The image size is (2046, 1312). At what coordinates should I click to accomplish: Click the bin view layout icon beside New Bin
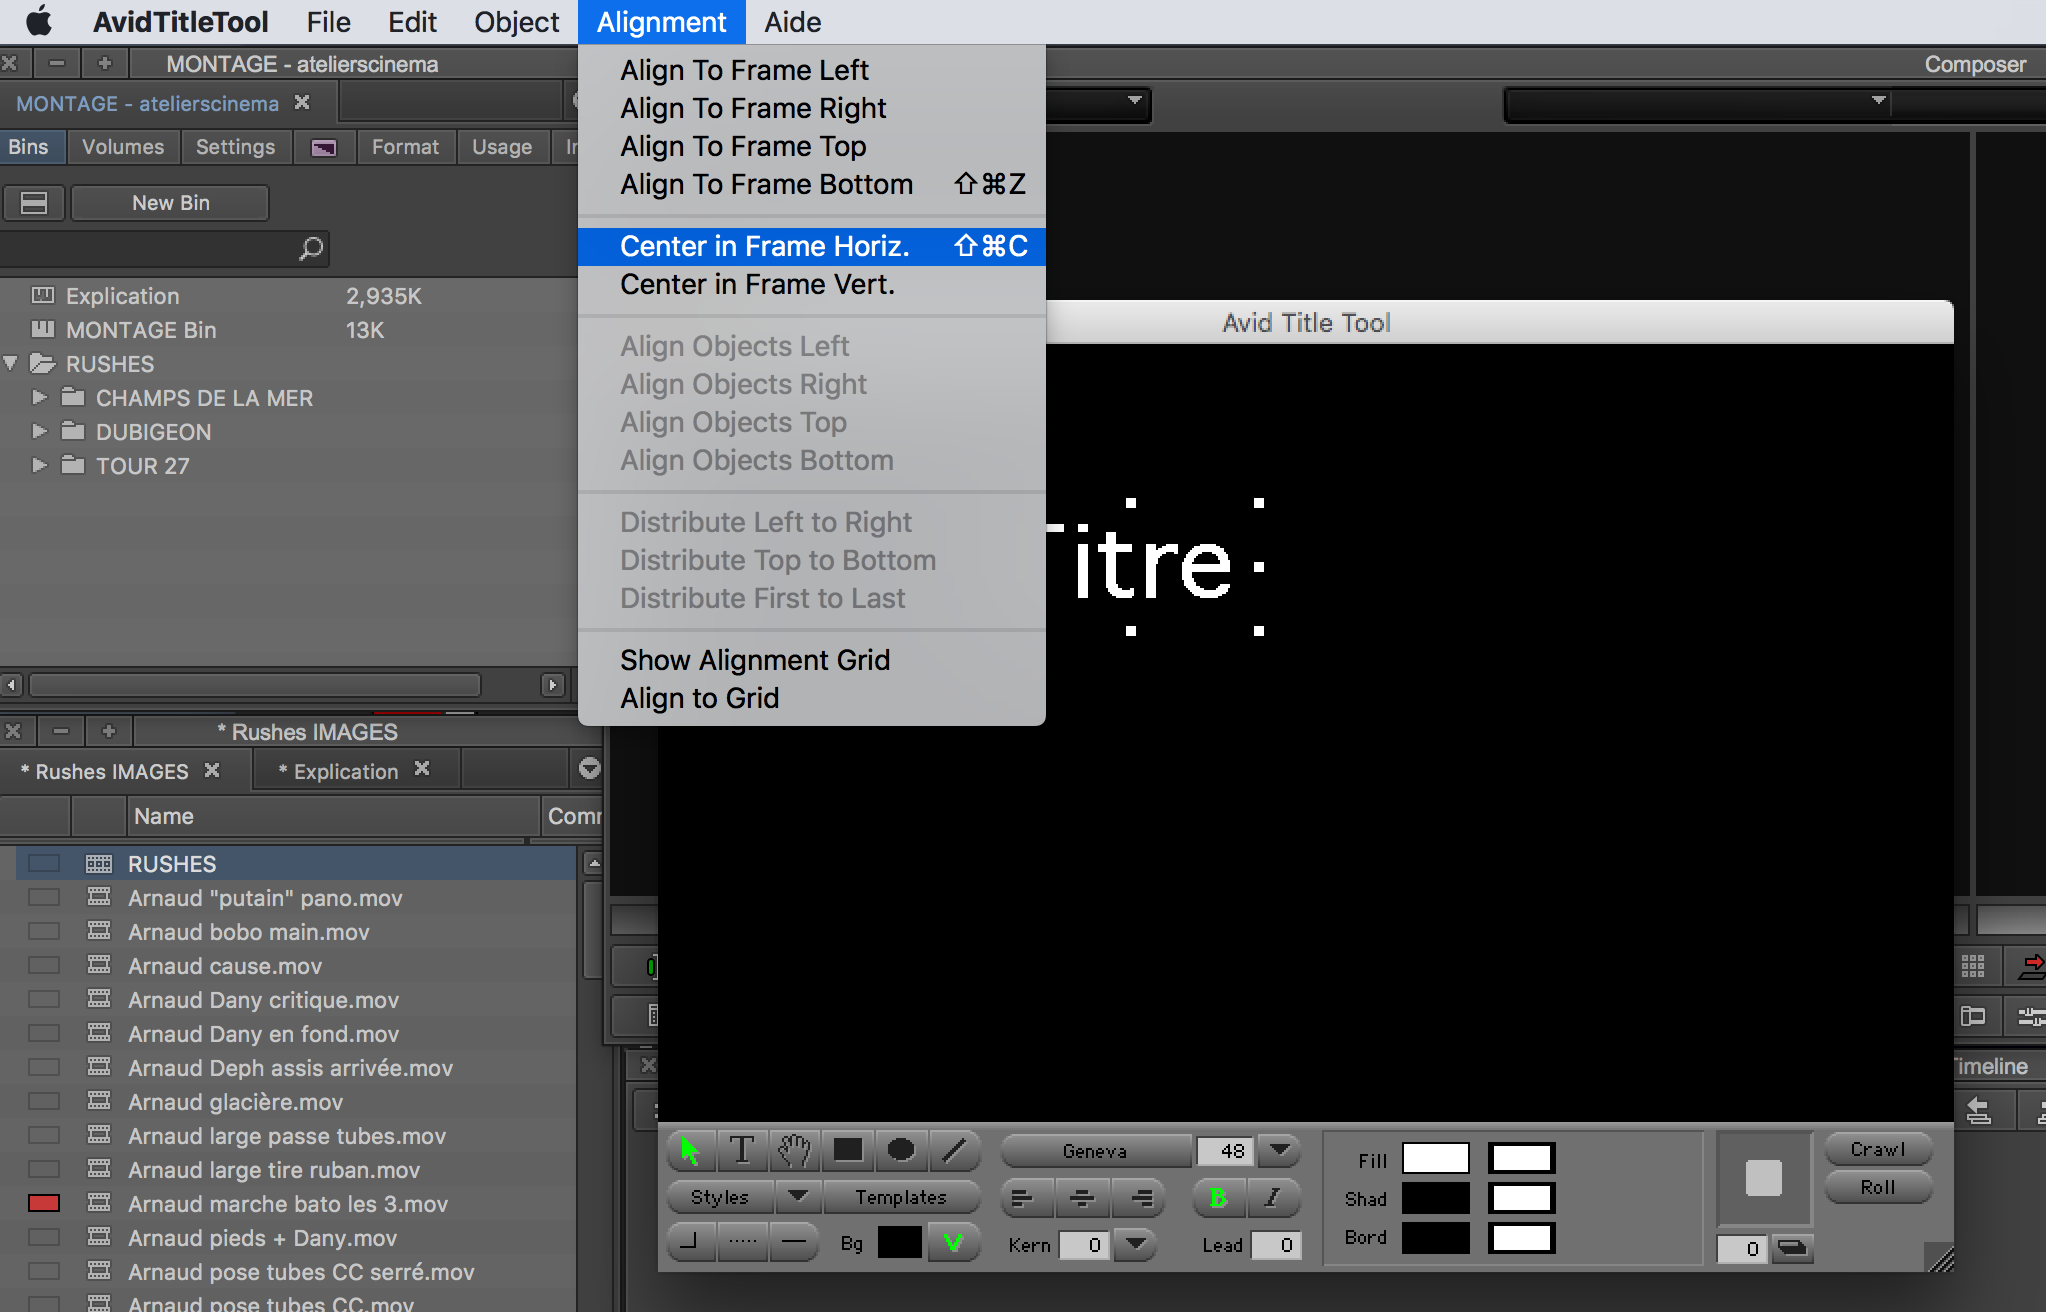pyautogui.click(x=34, y=203)
